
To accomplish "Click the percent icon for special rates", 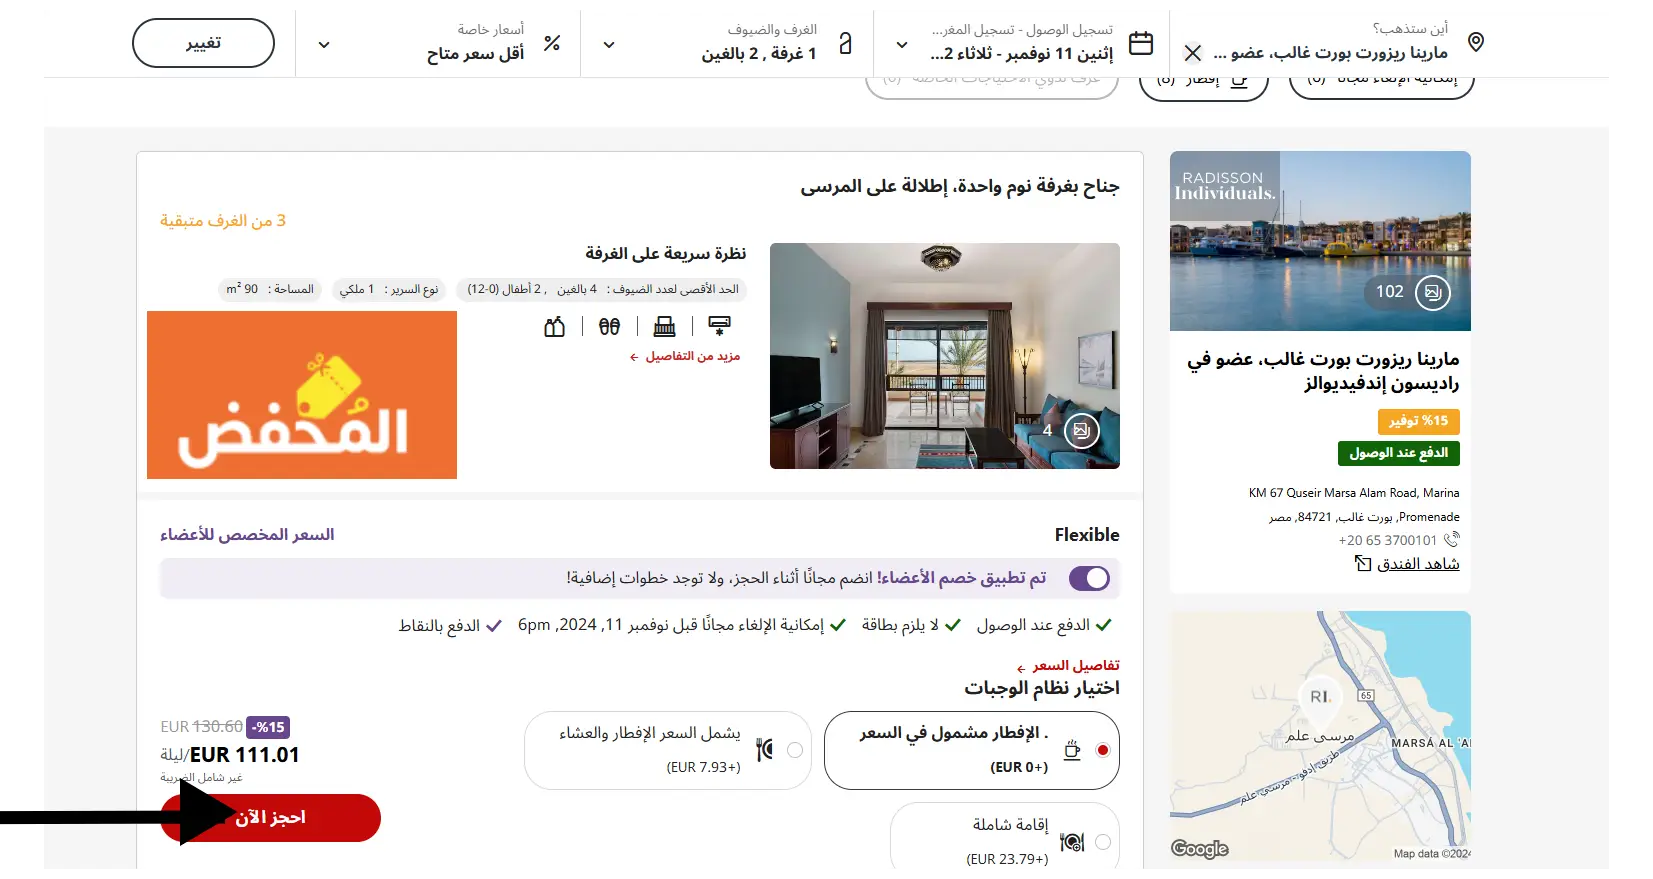I will tap(552, 43).
